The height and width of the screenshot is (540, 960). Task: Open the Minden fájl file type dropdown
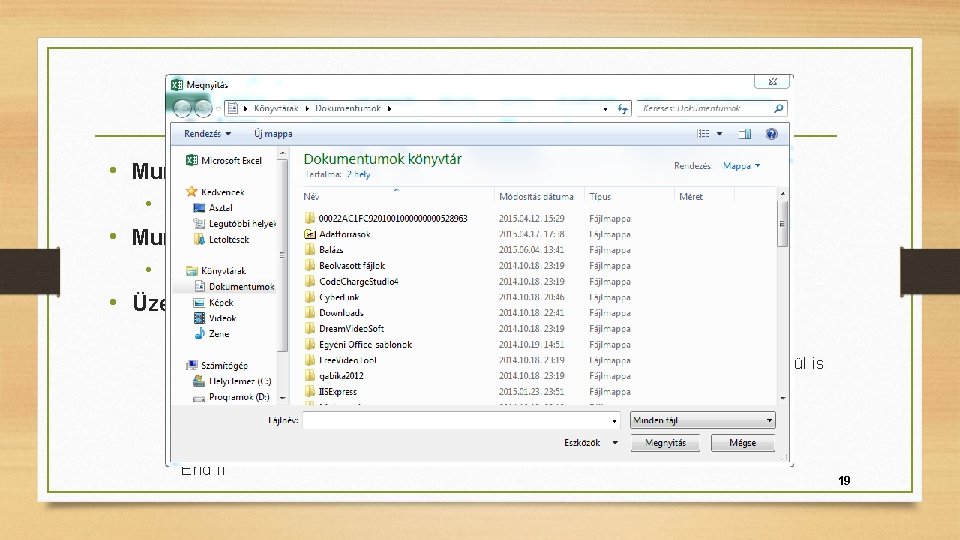(702, 420)
